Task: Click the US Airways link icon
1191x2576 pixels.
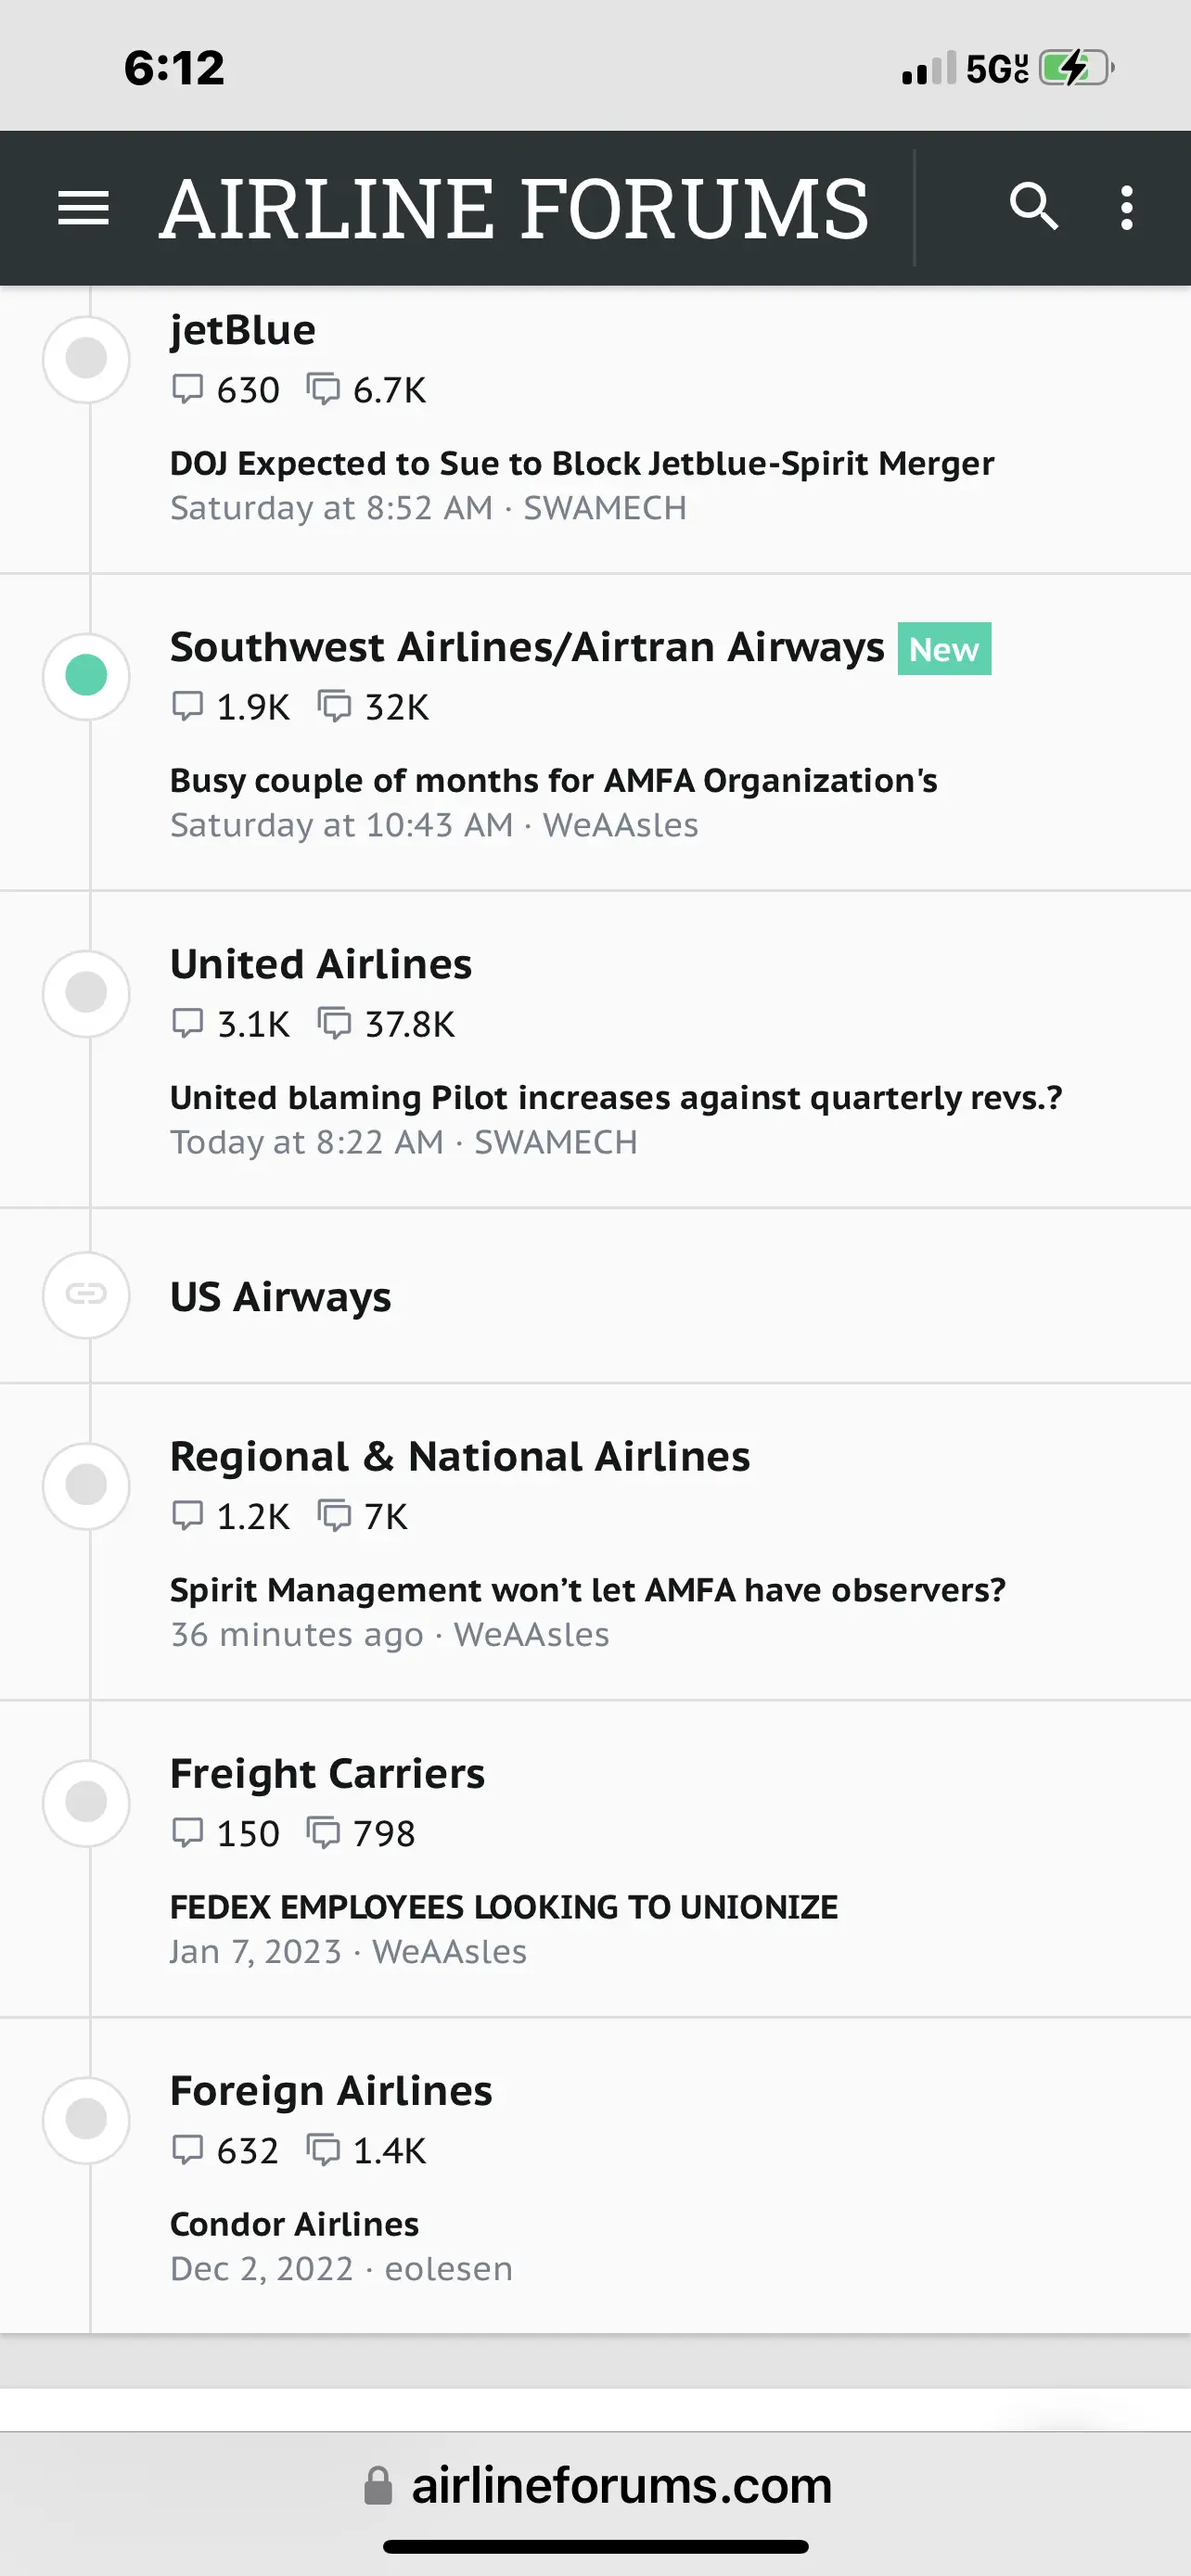Action: (86, 1295)
